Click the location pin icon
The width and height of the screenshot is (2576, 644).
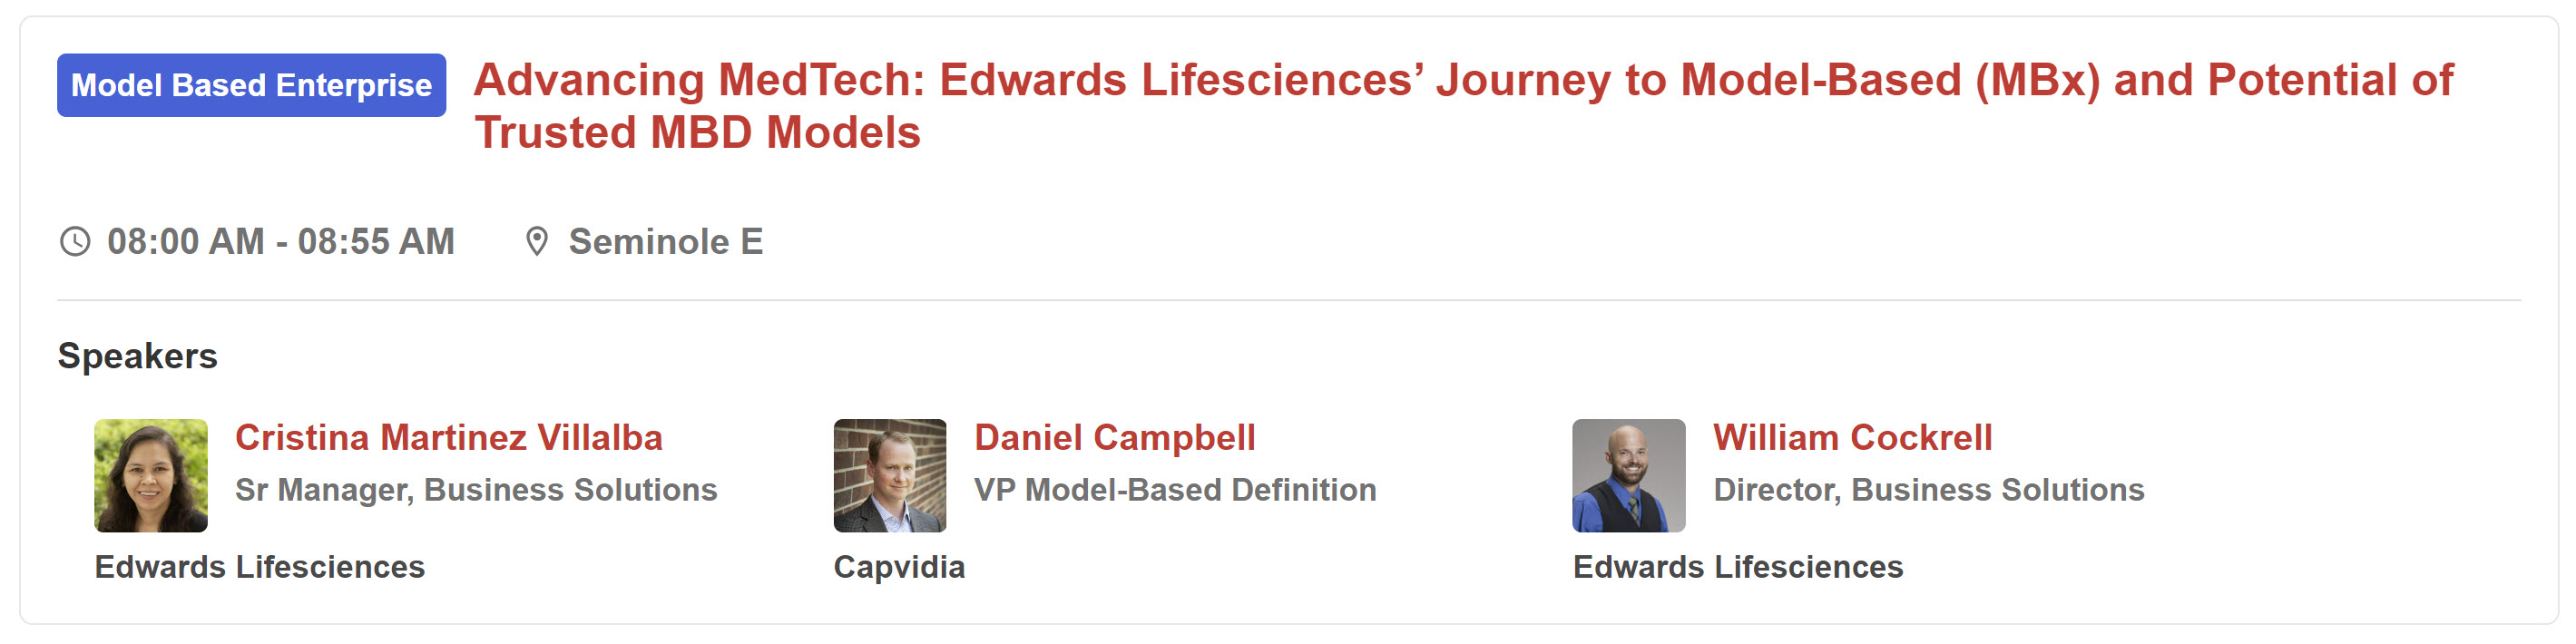point(537,241)
